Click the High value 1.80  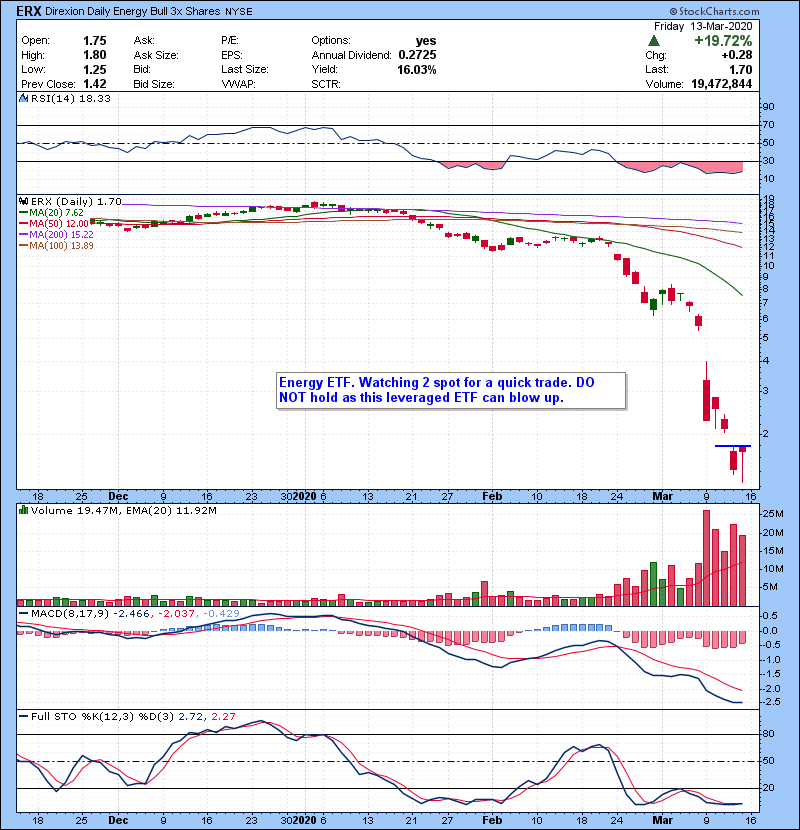point(95,55)
